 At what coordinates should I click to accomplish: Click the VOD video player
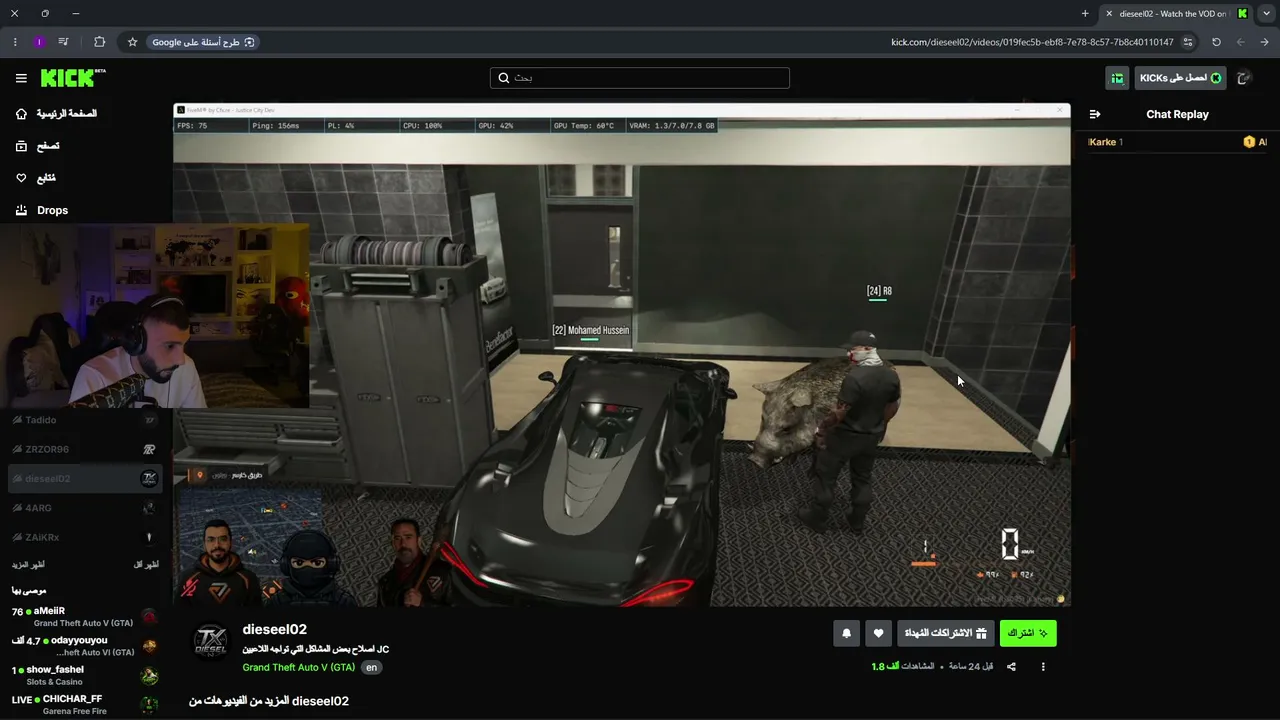pos(621,355)
